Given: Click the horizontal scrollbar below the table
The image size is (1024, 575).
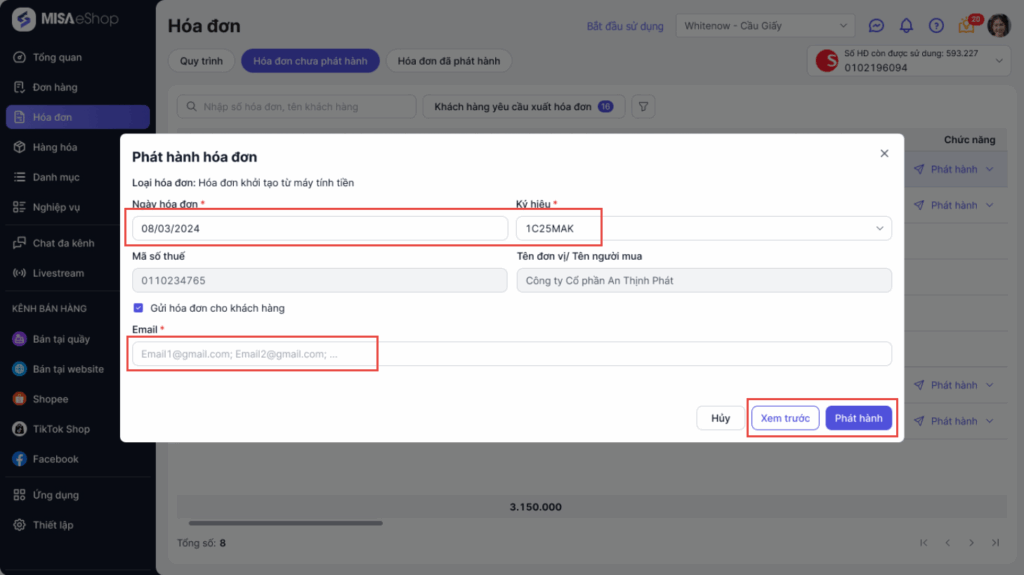Looking at the screenshot, I should 285,523.
